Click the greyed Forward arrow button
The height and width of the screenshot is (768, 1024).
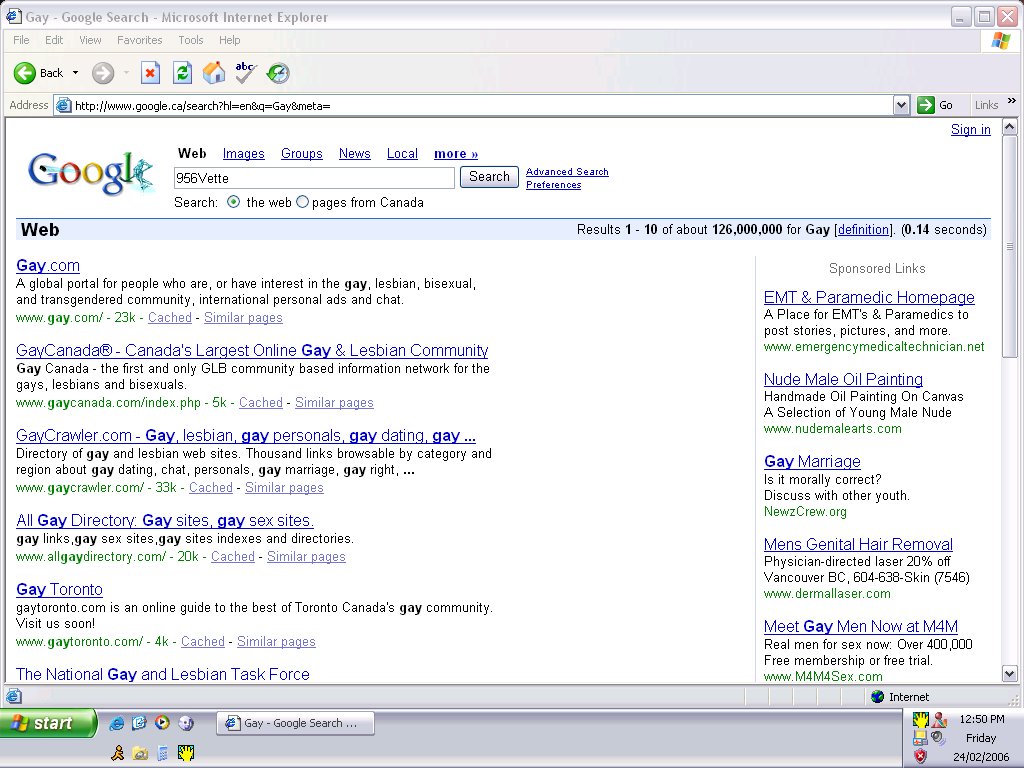click(103, 73)
